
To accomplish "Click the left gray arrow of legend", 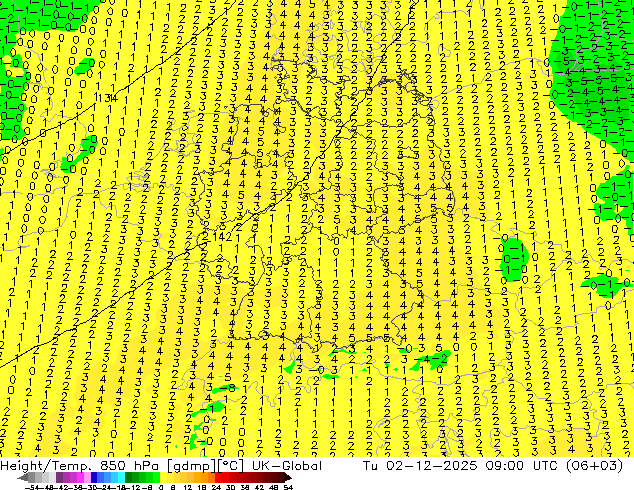I will click(x=22, y=477).
